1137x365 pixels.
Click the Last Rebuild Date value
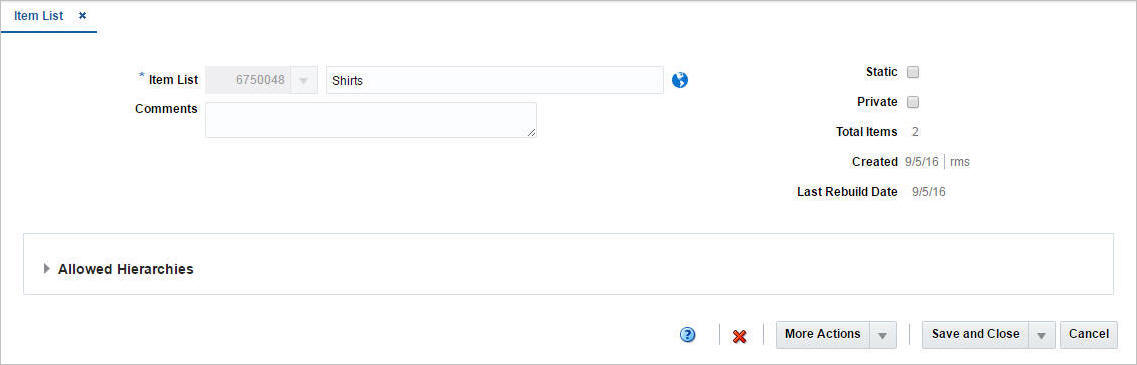(929, 192)
